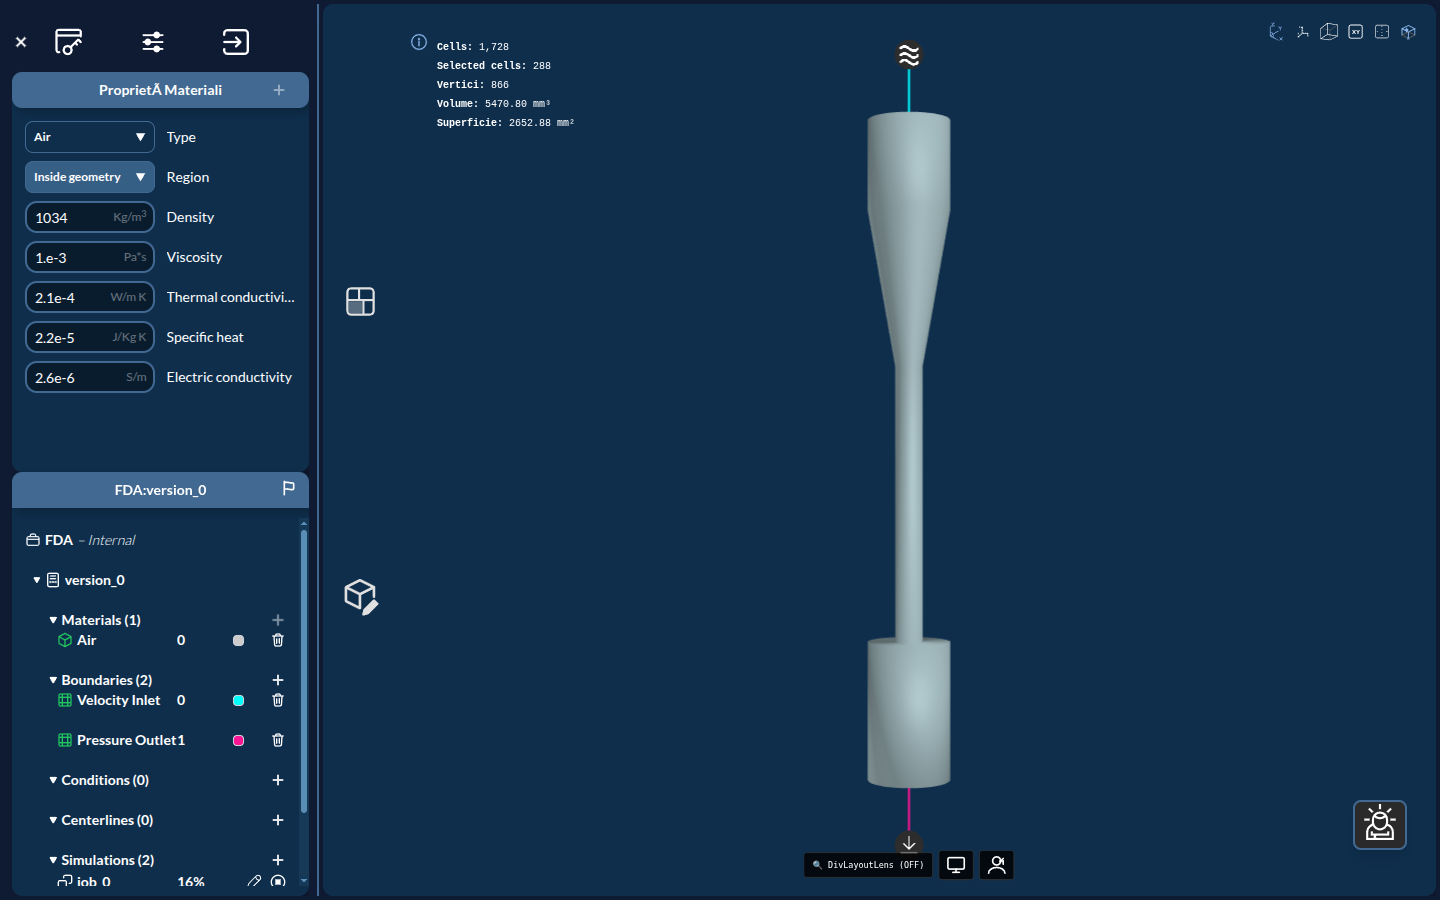This screenshot has height=900, width=1440.
Task: Change the Velocity Inlet cyan color swatch
Action: point(238,700)
